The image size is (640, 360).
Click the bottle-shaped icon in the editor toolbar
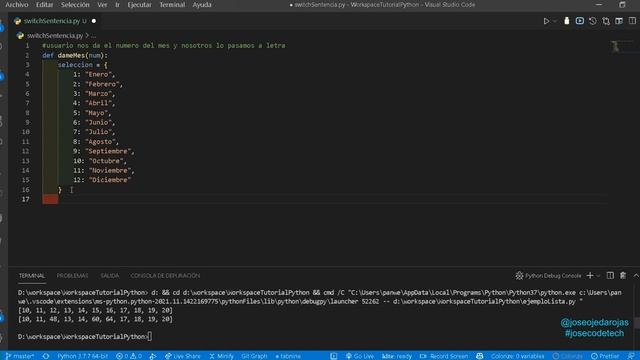pos(567,21)
